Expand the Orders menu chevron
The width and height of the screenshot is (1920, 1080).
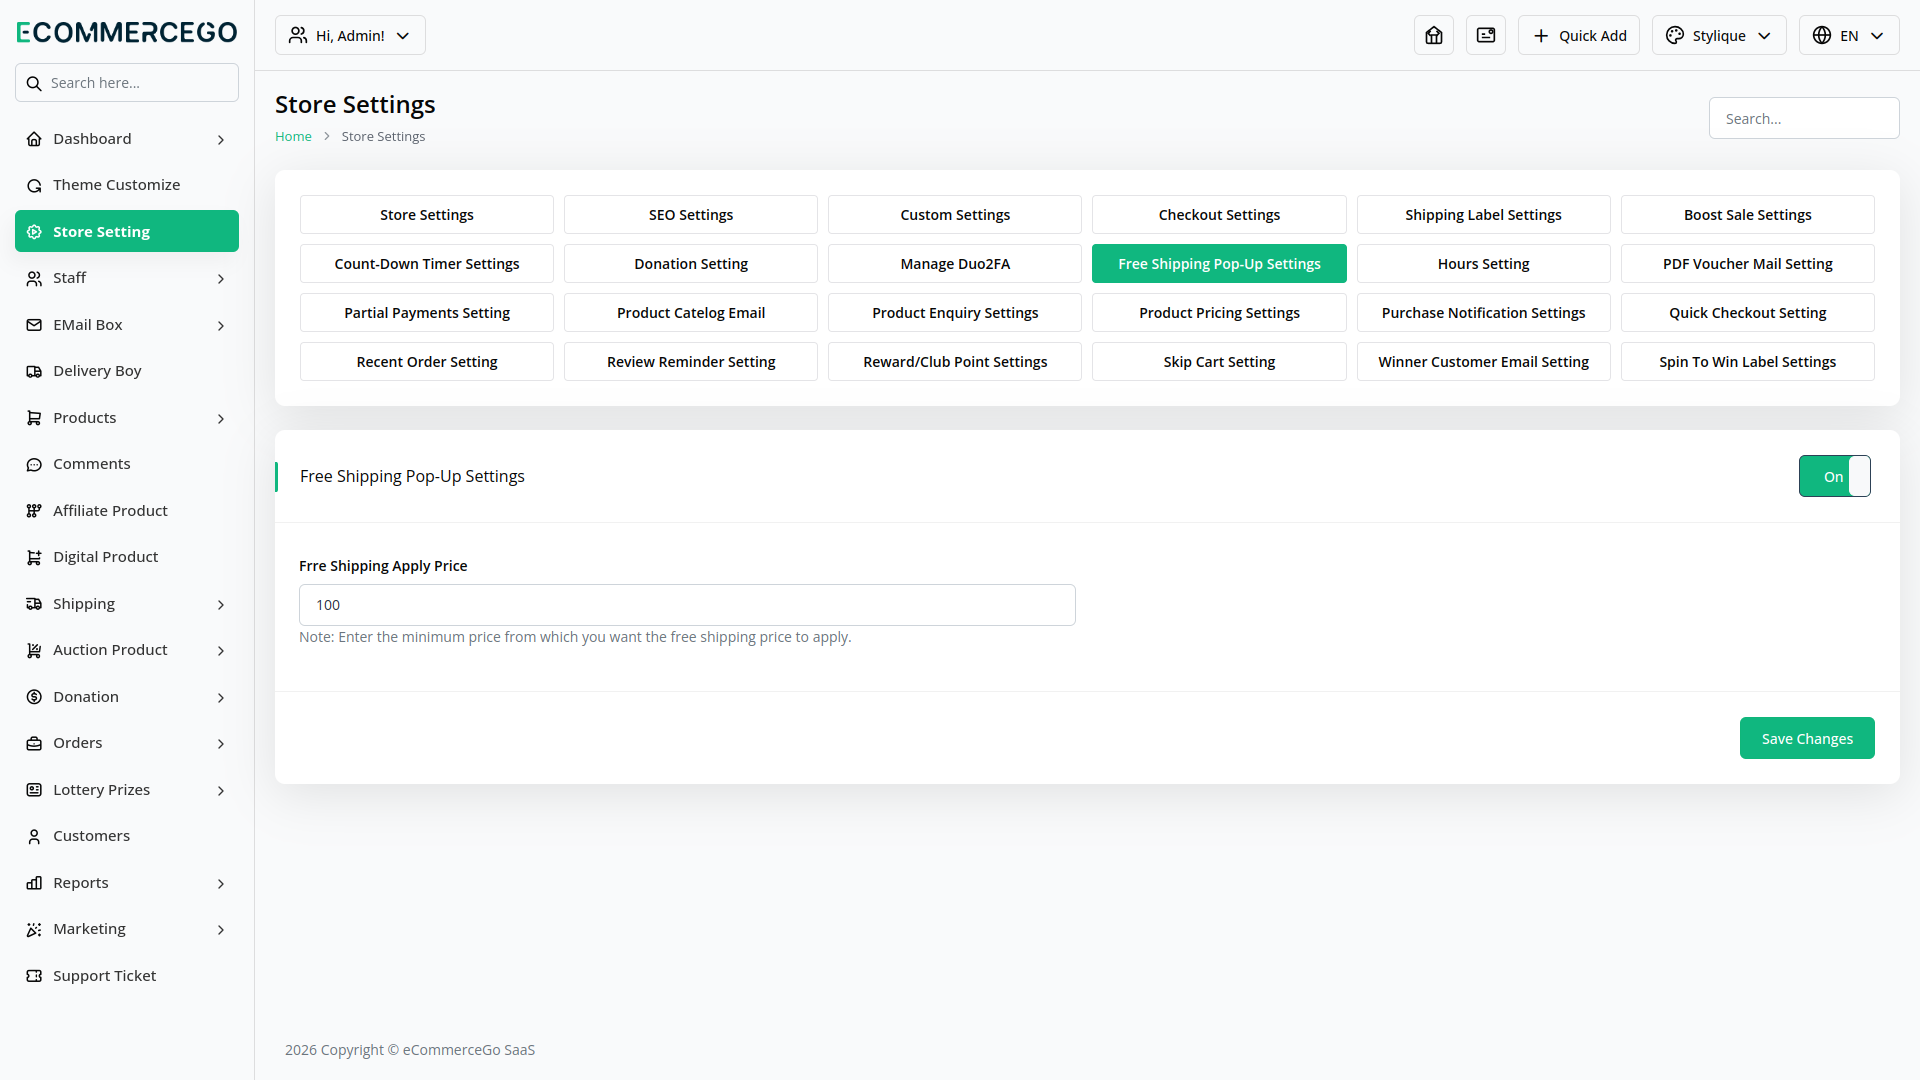[221, 744]
